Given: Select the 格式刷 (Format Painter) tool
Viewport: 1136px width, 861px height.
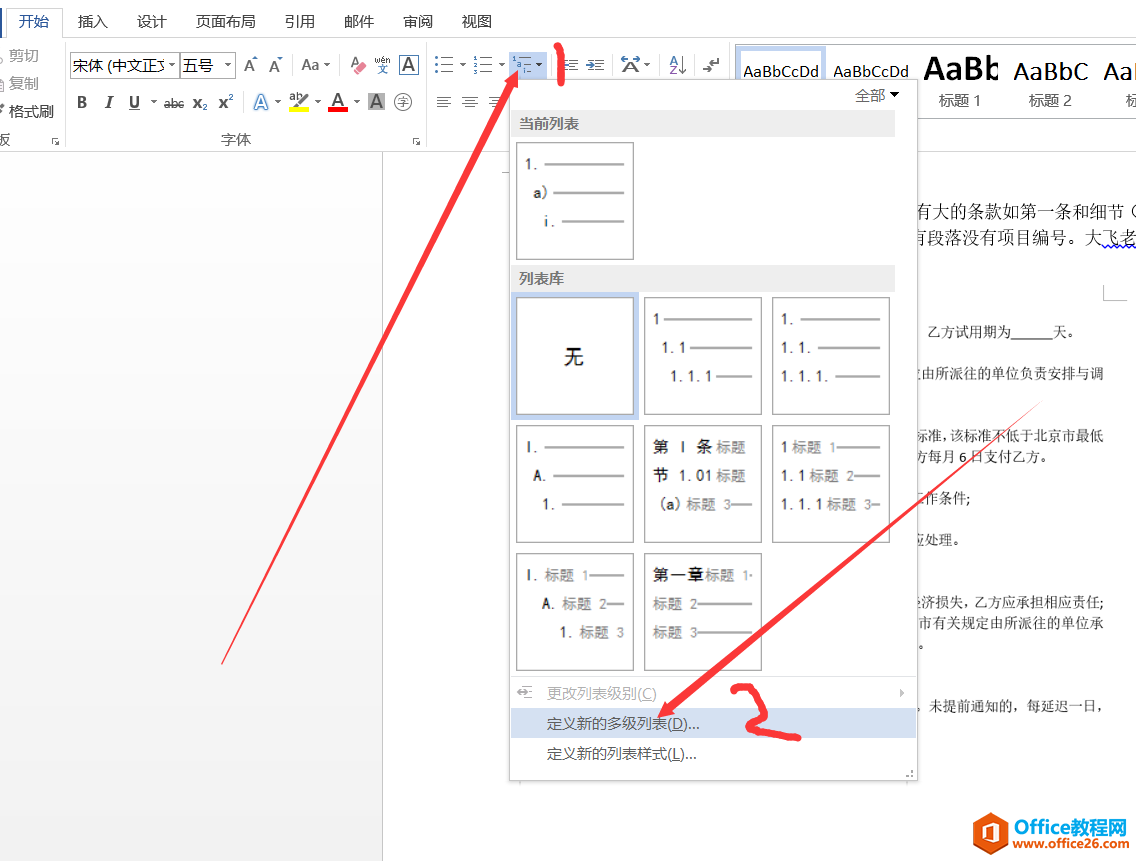Looking at the screenshot, I should (32, 110).
